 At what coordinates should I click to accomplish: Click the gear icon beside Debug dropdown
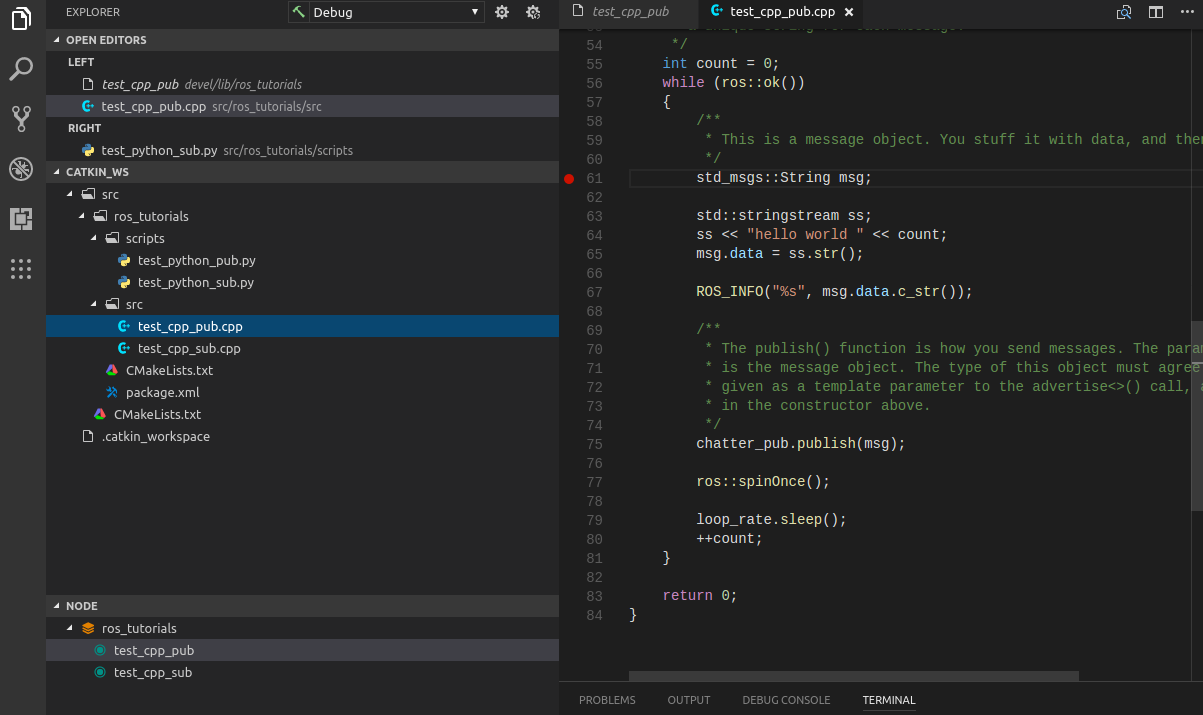pyautogui.click(x=502, y=12)
